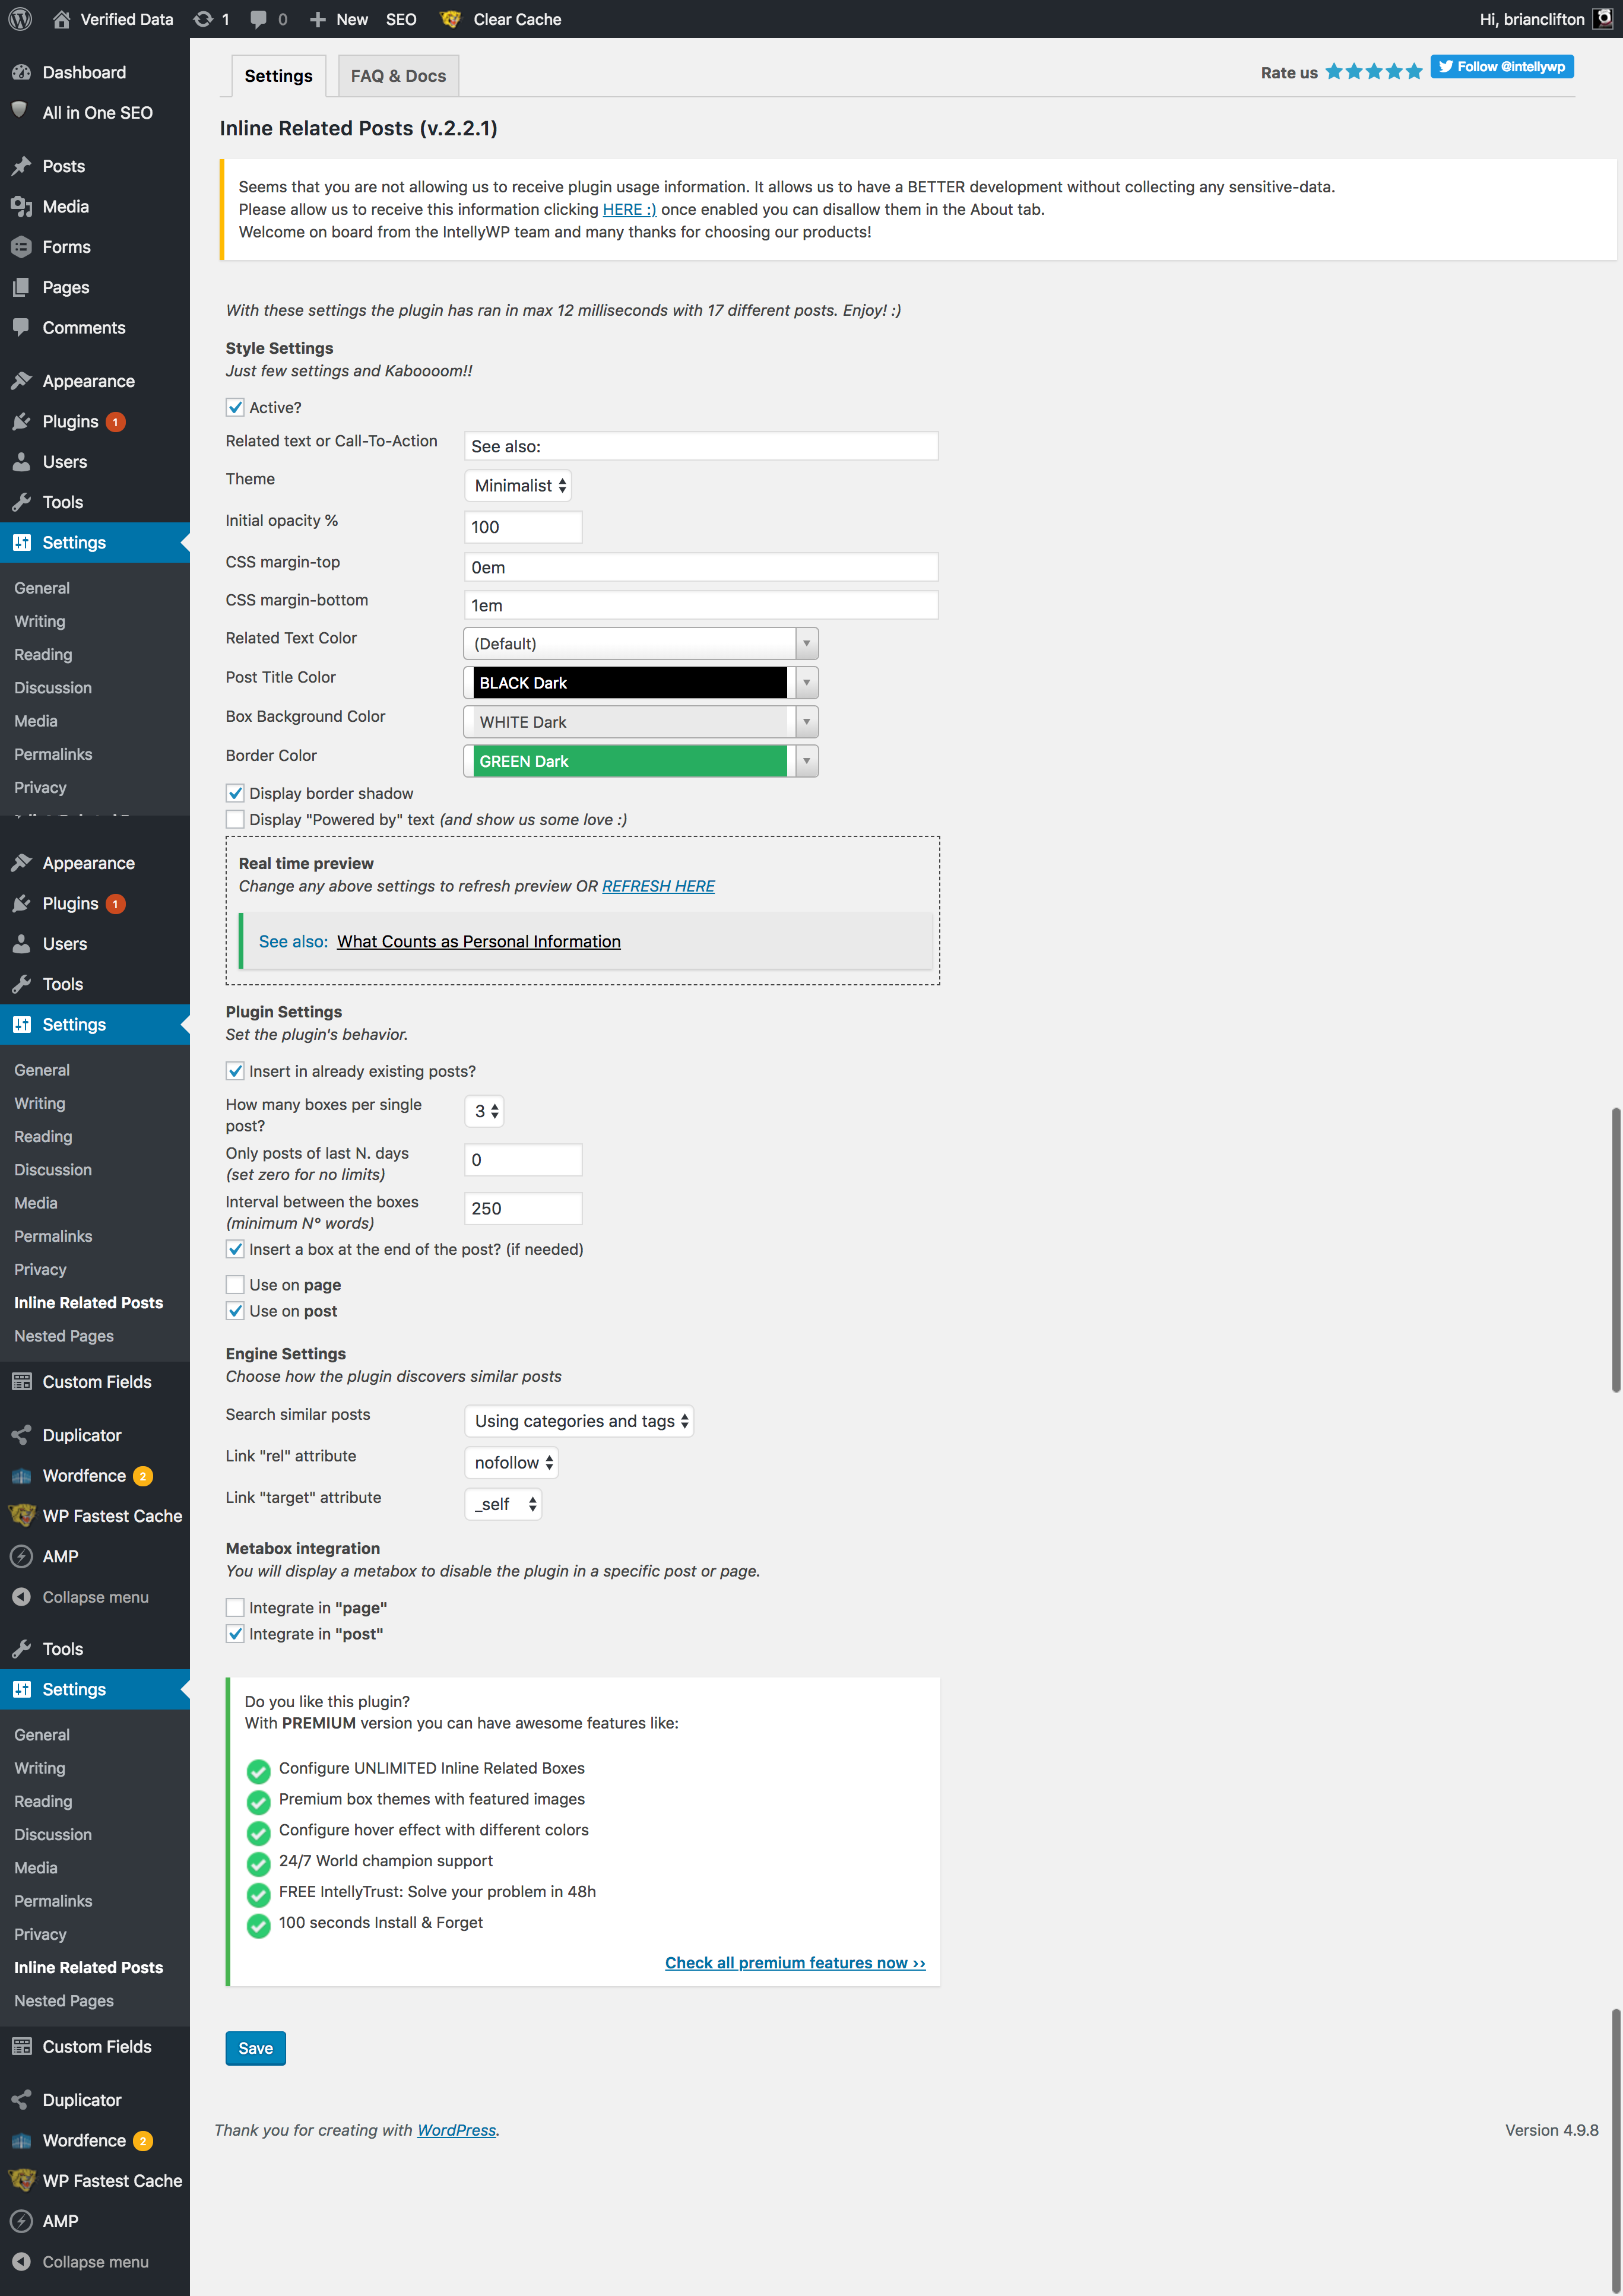Click the WordPress logo icon
The width and height of the screenshot is (1623, 2296).
[x=21, y=19]
